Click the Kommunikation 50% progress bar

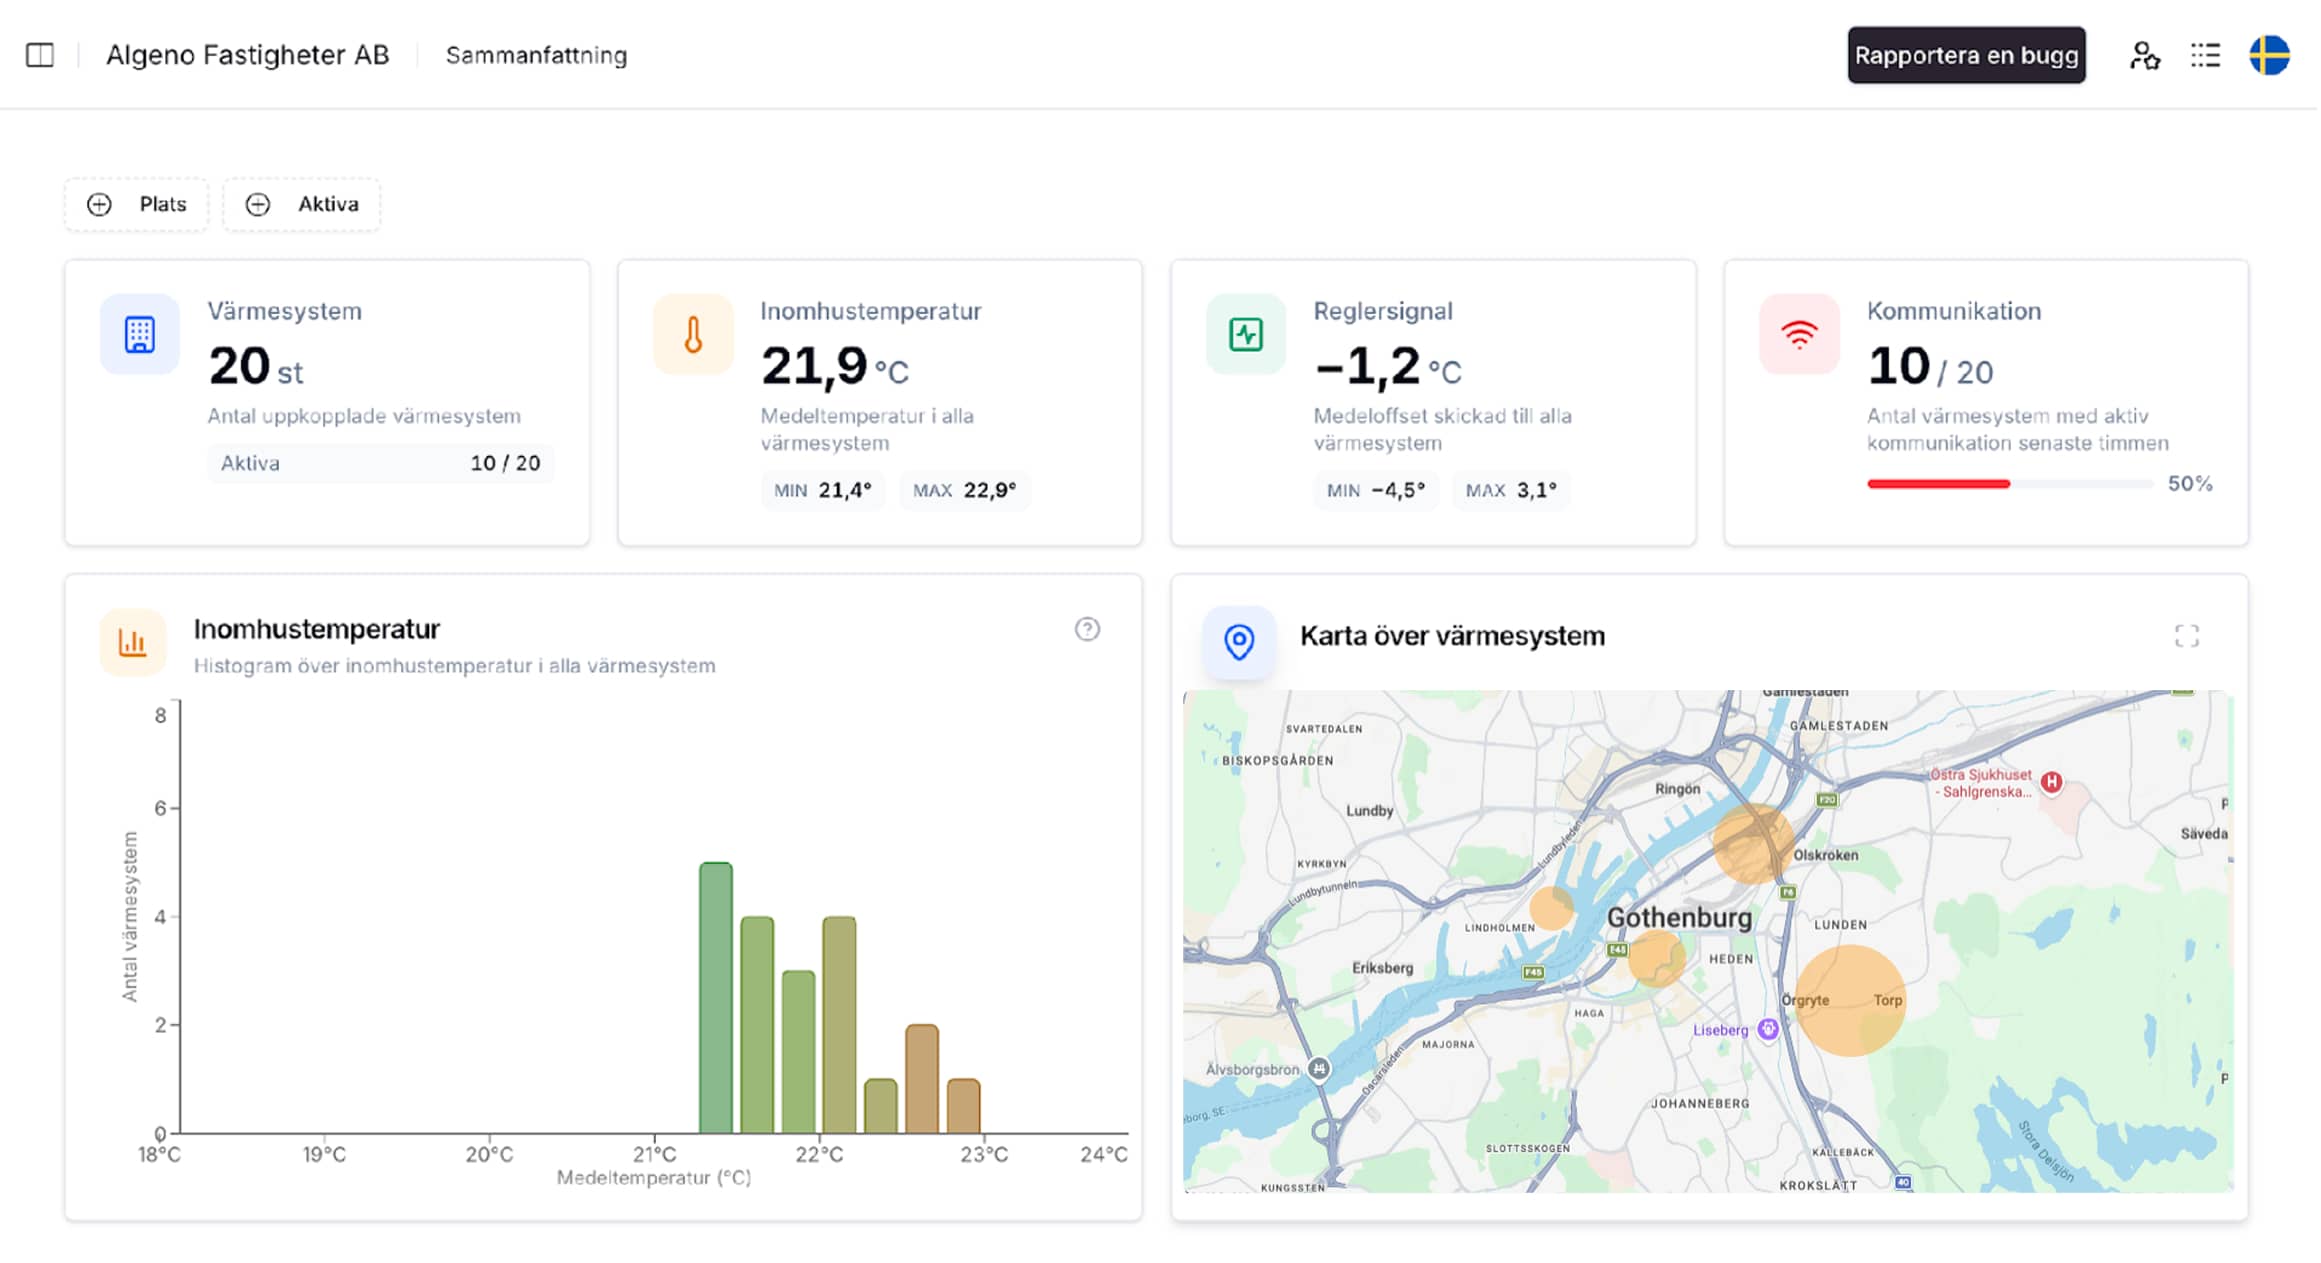pos(2009,484)
